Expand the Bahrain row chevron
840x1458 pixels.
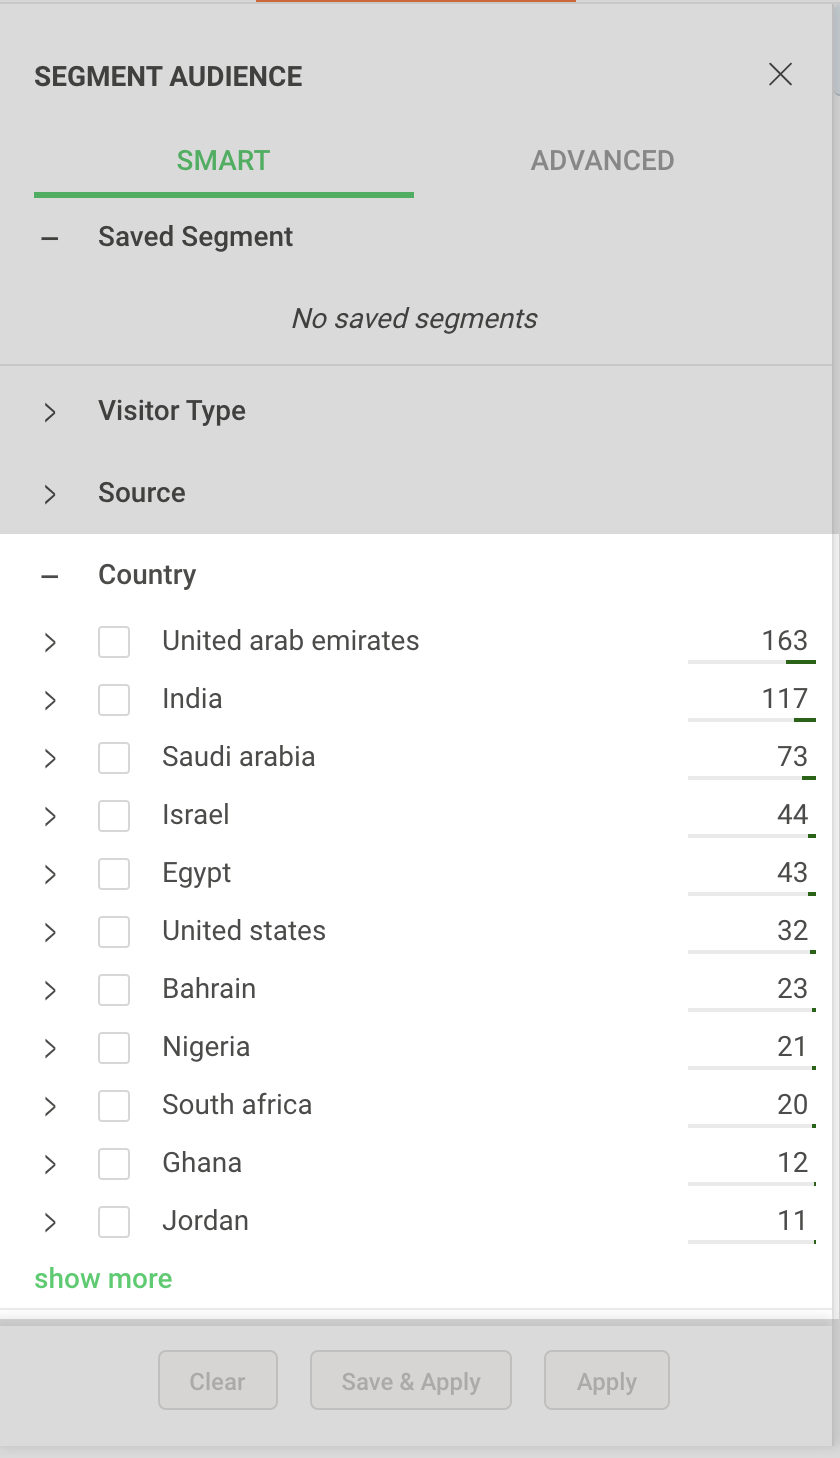[x=50, y=990]
